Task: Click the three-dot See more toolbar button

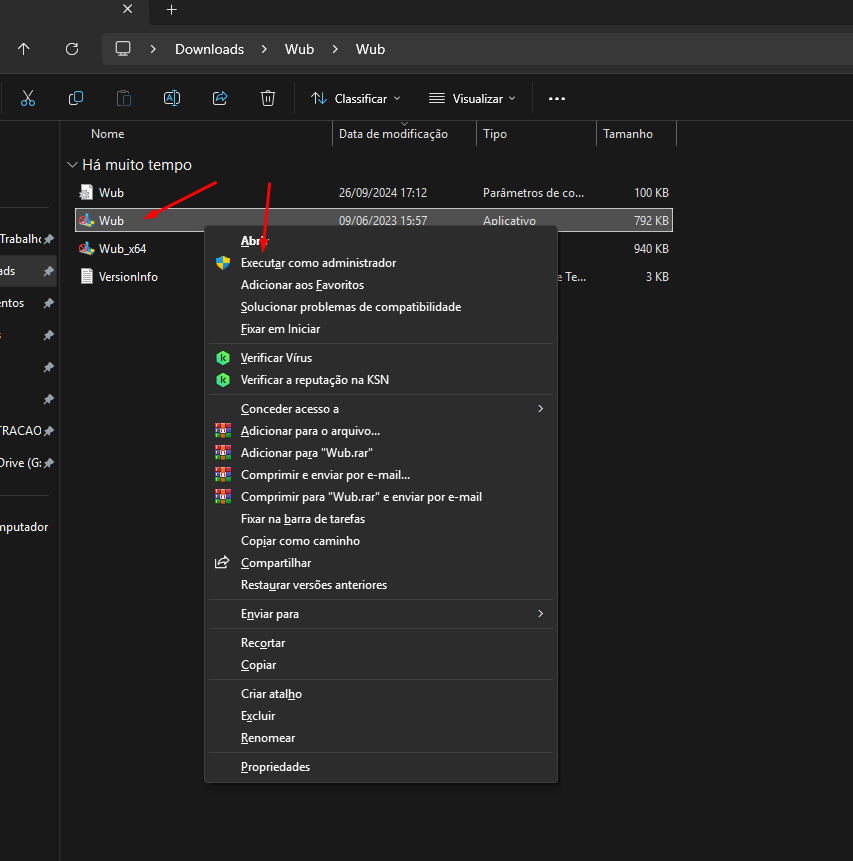Action: (557, 98)
